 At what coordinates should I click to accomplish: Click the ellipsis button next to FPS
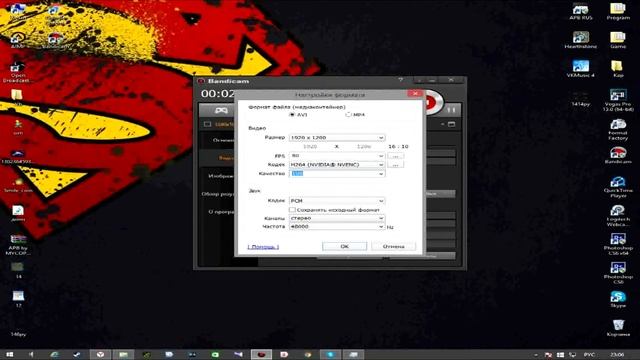(396, 156)
